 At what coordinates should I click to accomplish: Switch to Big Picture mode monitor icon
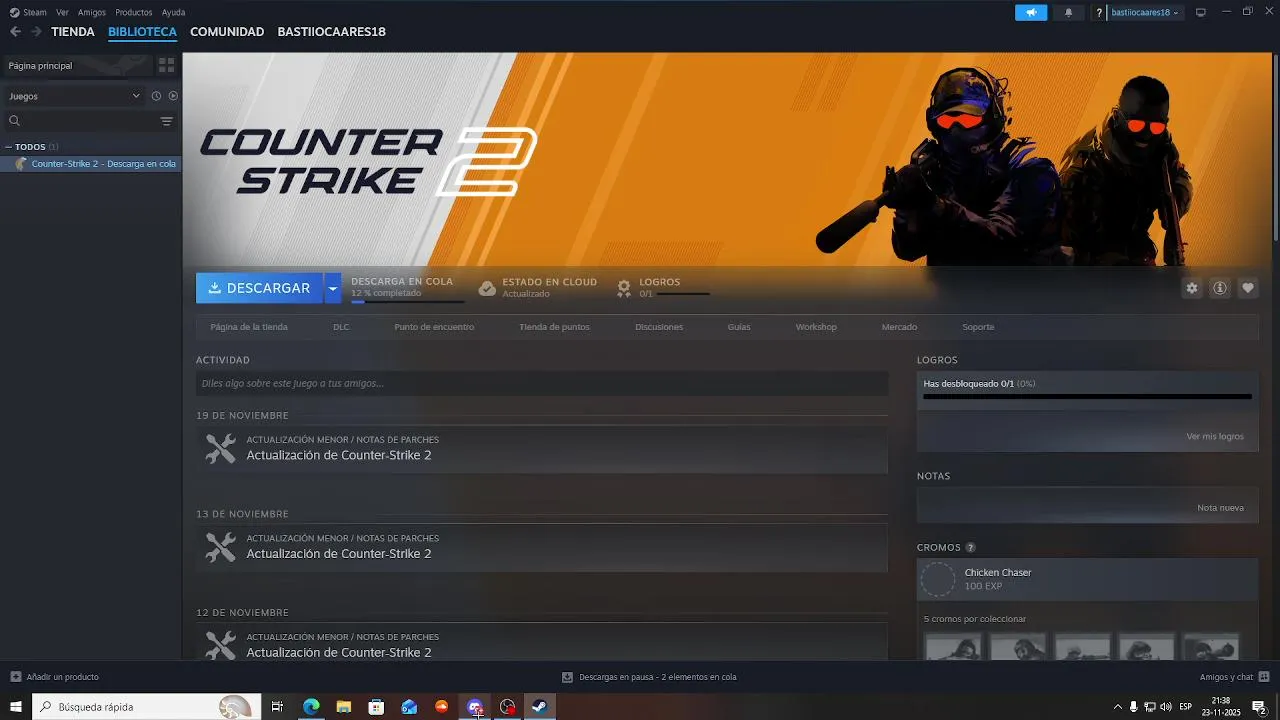(1201, 12)
